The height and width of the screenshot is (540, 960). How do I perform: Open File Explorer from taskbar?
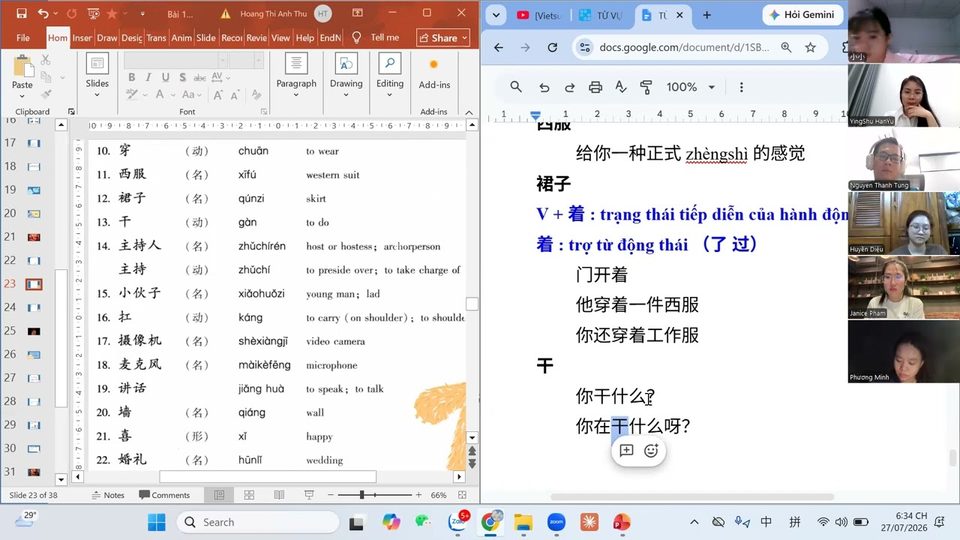(523, 522)
